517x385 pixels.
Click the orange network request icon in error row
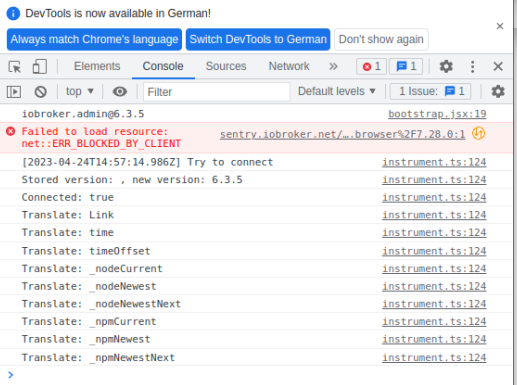click(x=479, y=133)
